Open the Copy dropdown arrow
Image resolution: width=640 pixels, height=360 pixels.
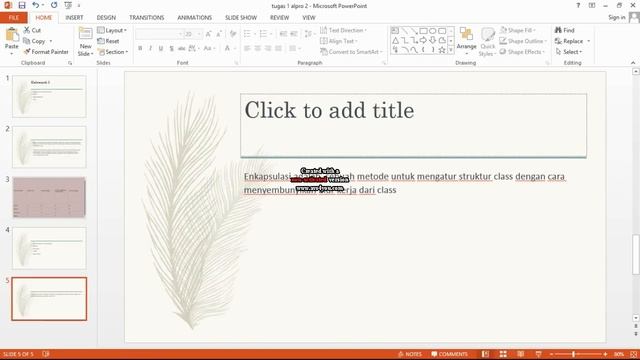[x=51, y=41]
